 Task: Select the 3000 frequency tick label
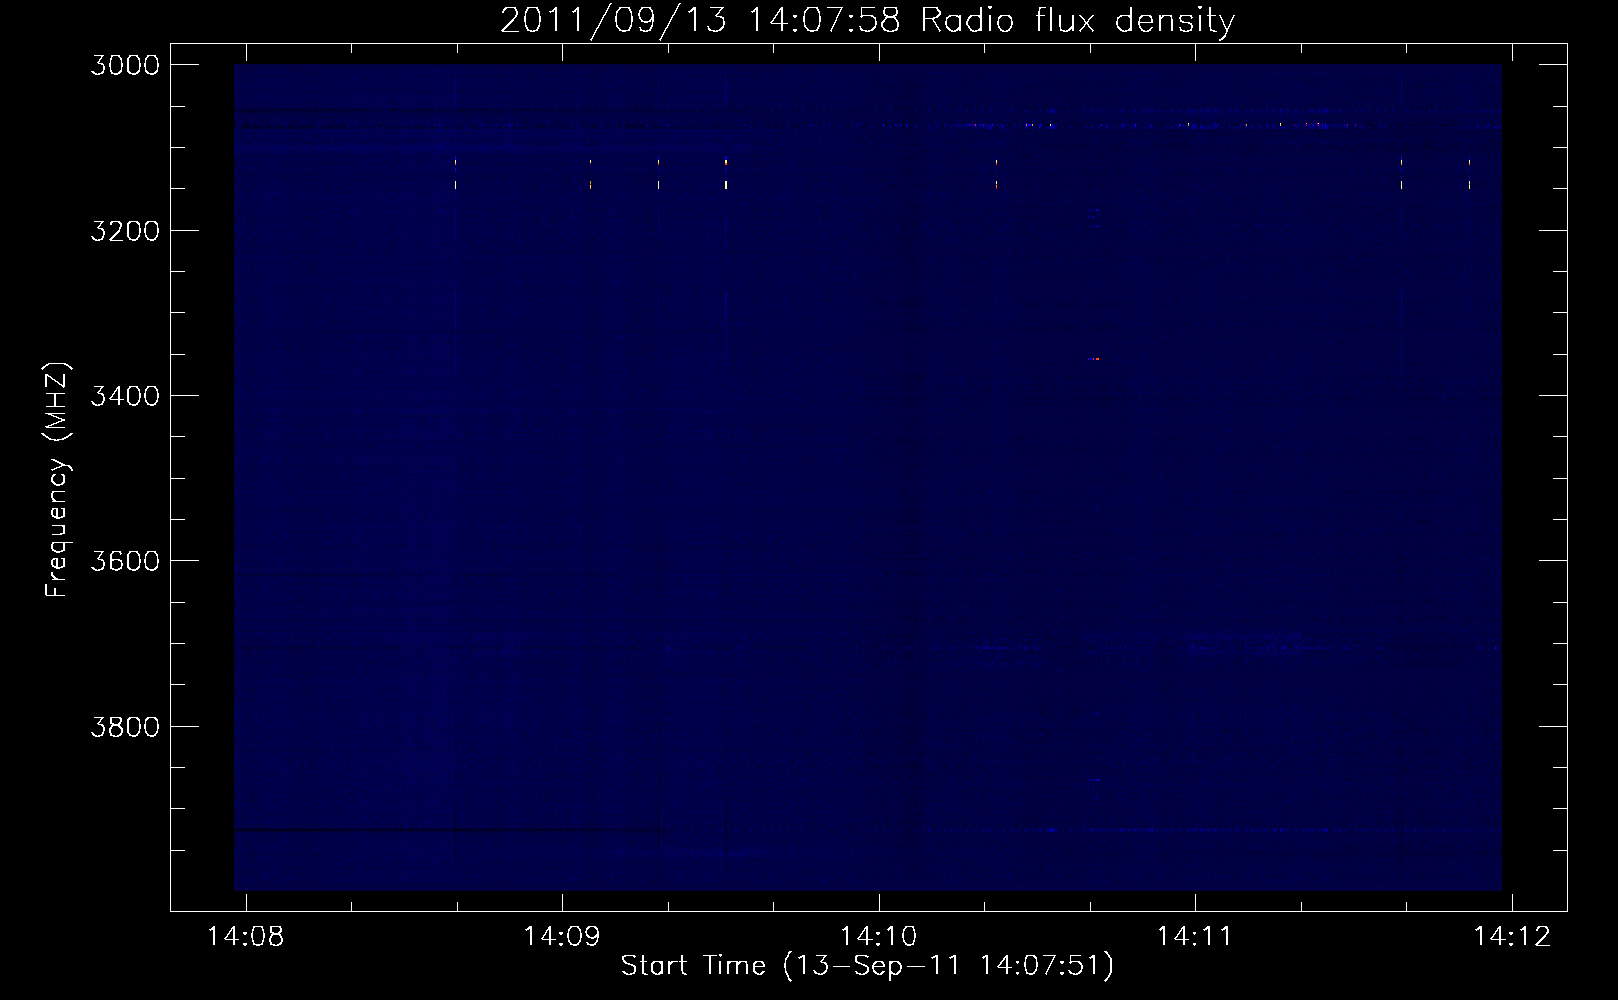click(125, 65)
